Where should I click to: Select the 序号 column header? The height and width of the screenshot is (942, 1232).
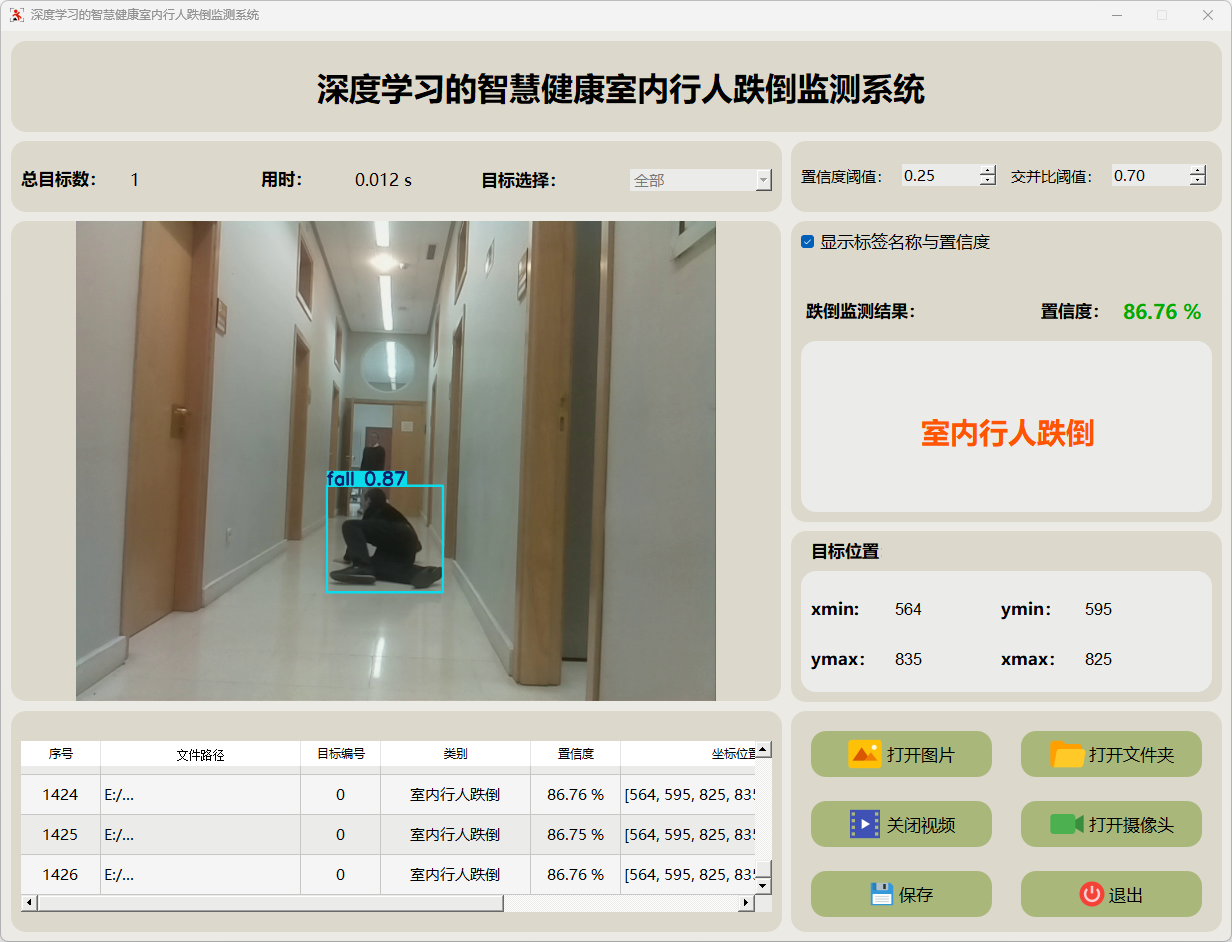click(x=61, y=754)
